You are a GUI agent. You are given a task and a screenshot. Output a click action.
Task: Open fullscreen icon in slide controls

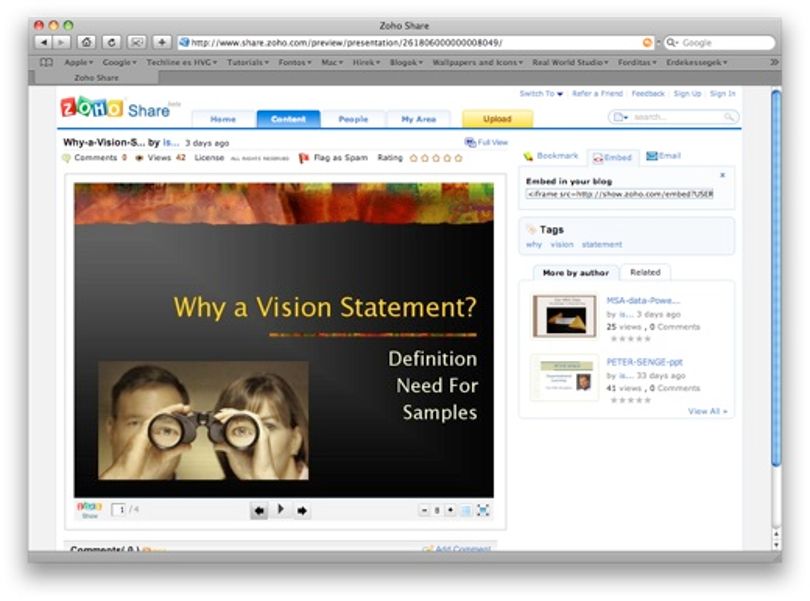tap(484, 511)
